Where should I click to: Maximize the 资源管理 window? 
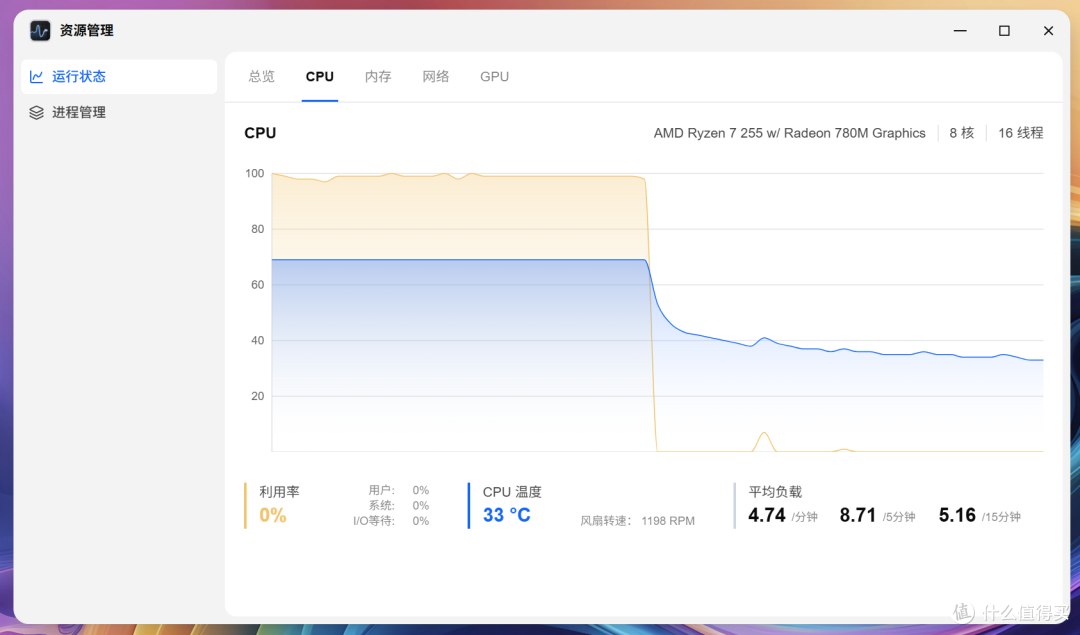click(x=1004, y=30)
